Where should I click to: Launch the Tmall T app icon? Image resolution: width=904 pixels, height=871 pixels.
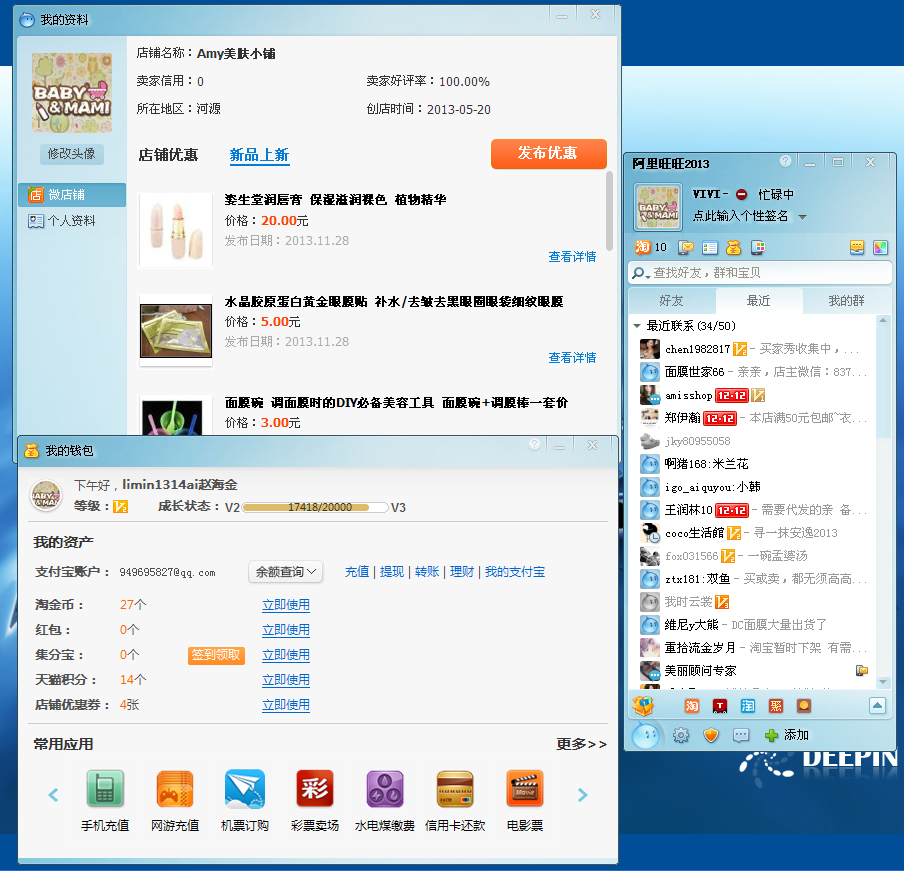point(720,706)
